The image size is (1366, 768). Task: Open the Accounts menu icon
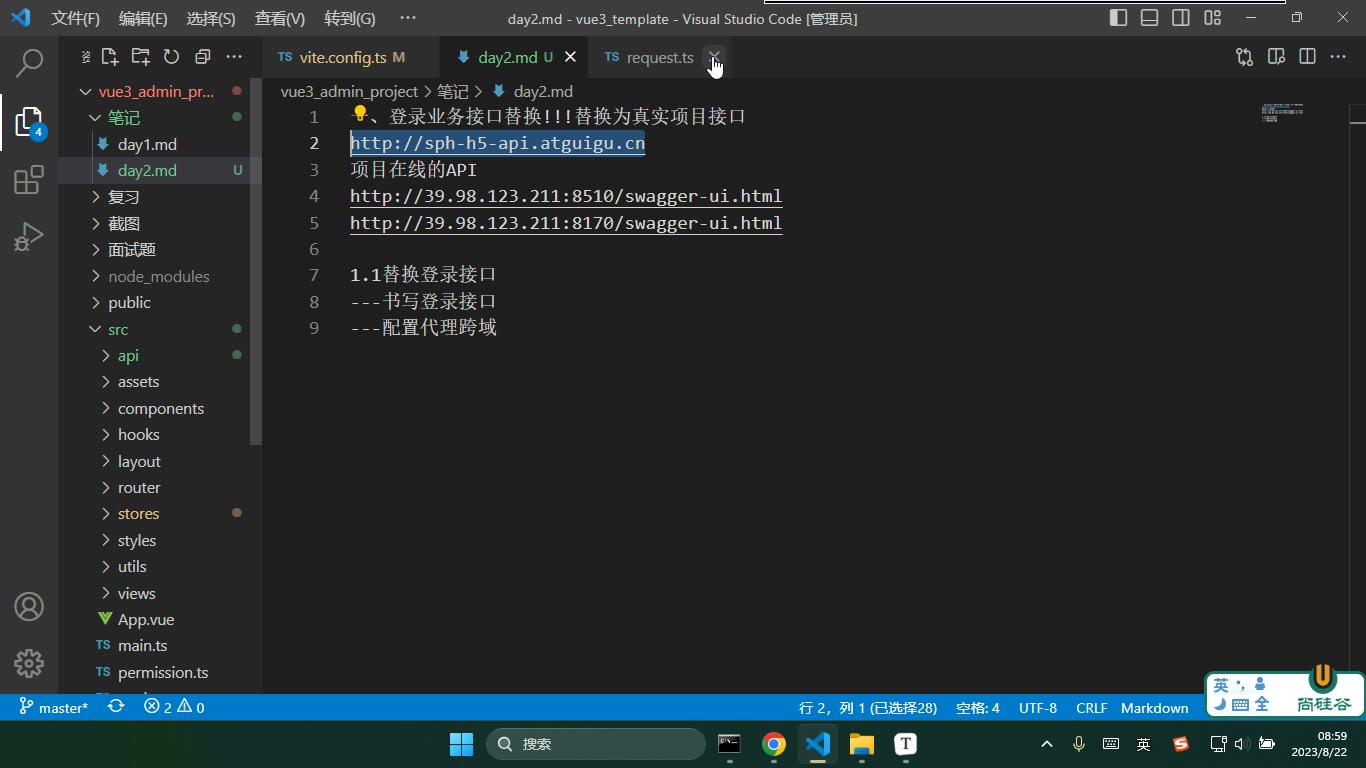[x=29, y=606]
